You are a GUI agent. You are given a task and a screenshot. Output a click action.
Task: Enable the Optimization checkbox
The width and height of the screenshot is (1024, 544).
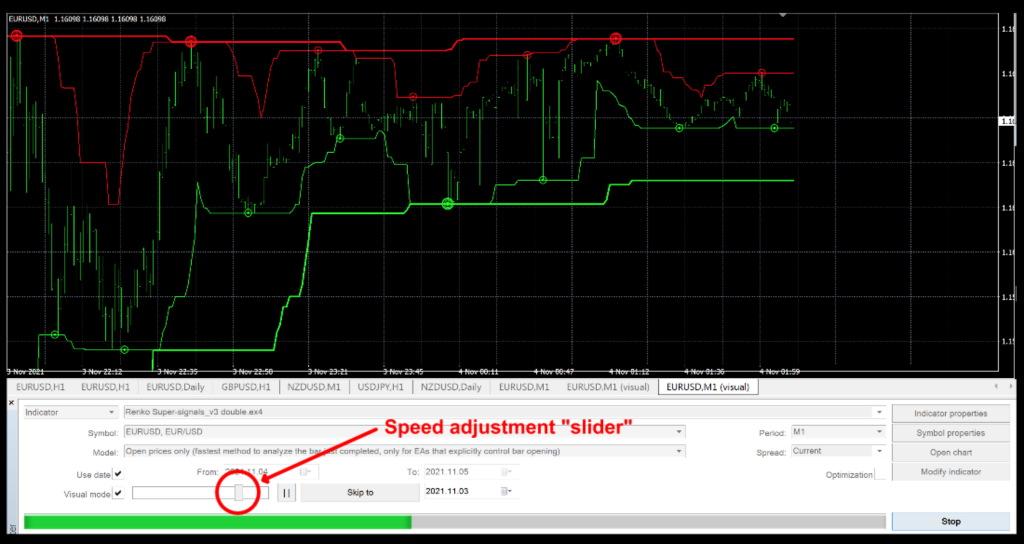tap(880, 474)
